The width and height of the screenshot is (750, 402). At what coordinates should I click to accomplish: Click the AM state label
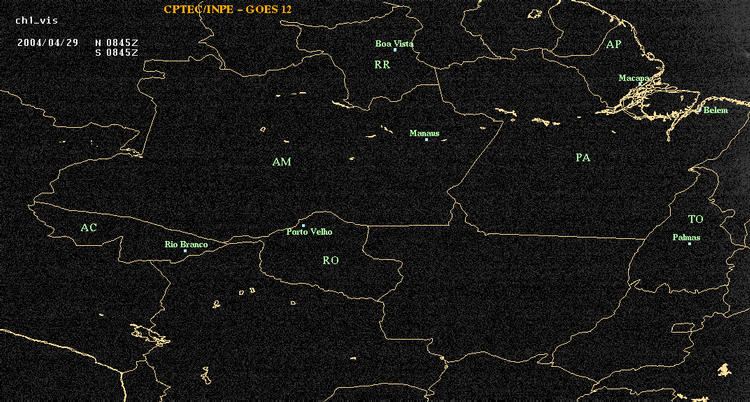281,162
